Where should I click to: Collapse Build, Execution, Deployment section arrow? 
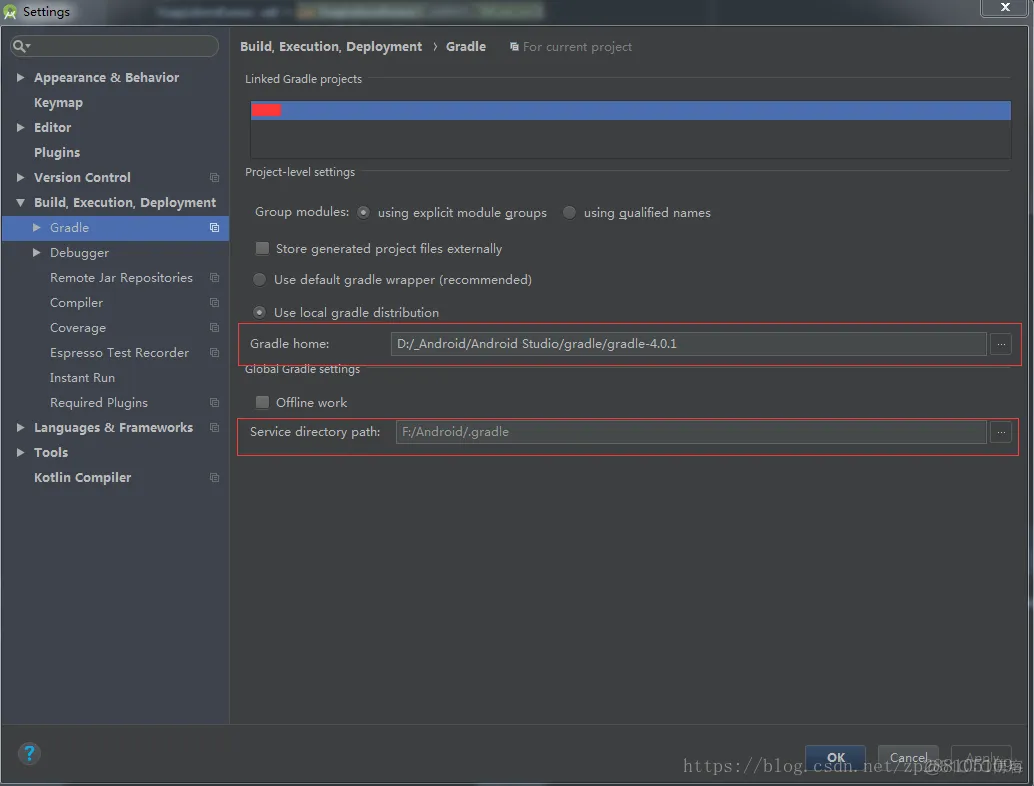20,202
